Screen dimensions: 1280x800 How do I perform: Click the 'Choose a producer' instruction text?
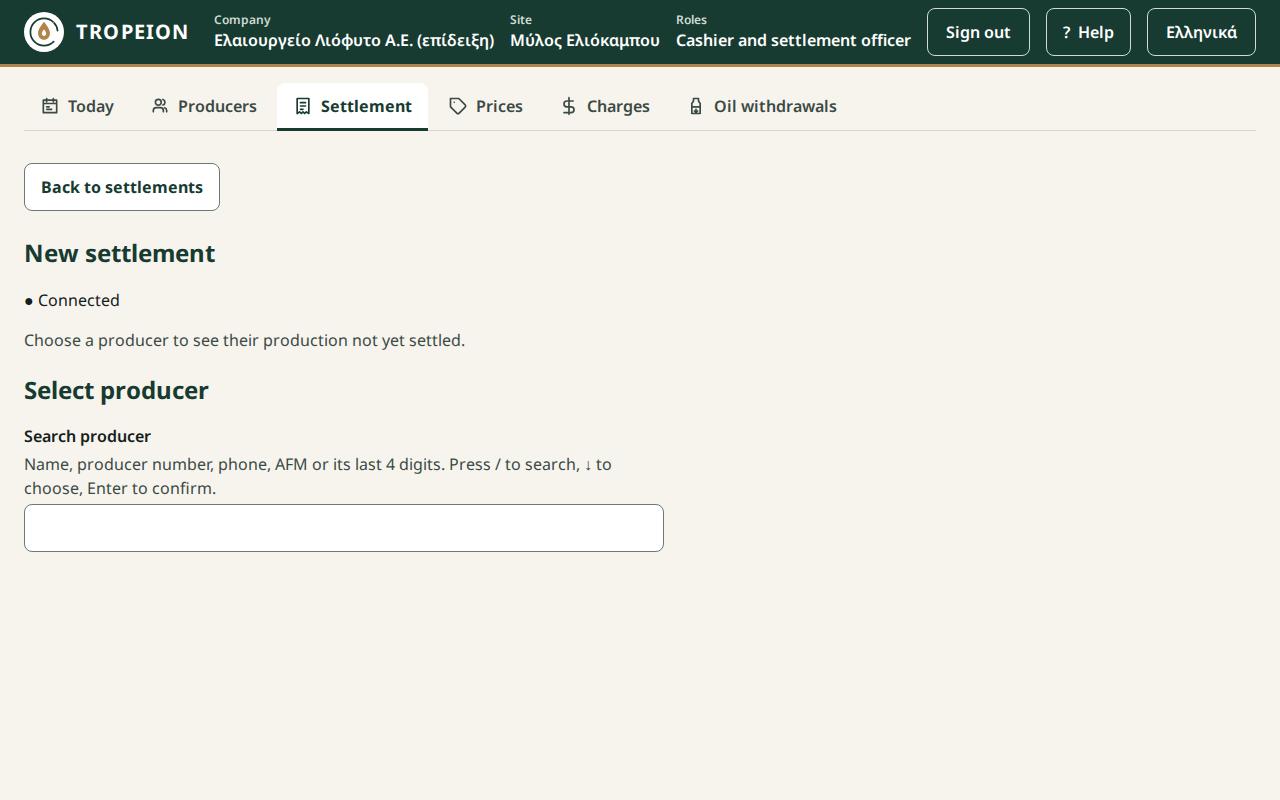pyautogui.click(x=244, y=340)
